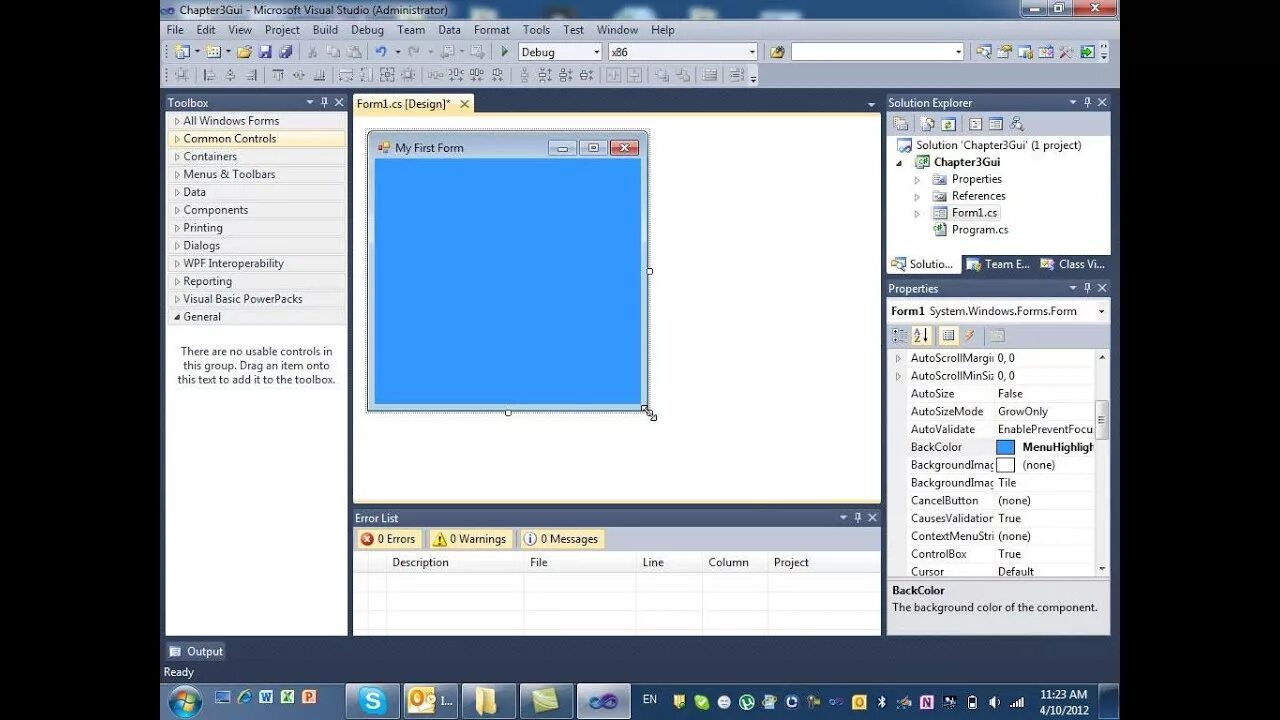Screen dimensions: 1280x720
Task: Expand the AutoScrollMargin property
Action: (x=898, y=358)
